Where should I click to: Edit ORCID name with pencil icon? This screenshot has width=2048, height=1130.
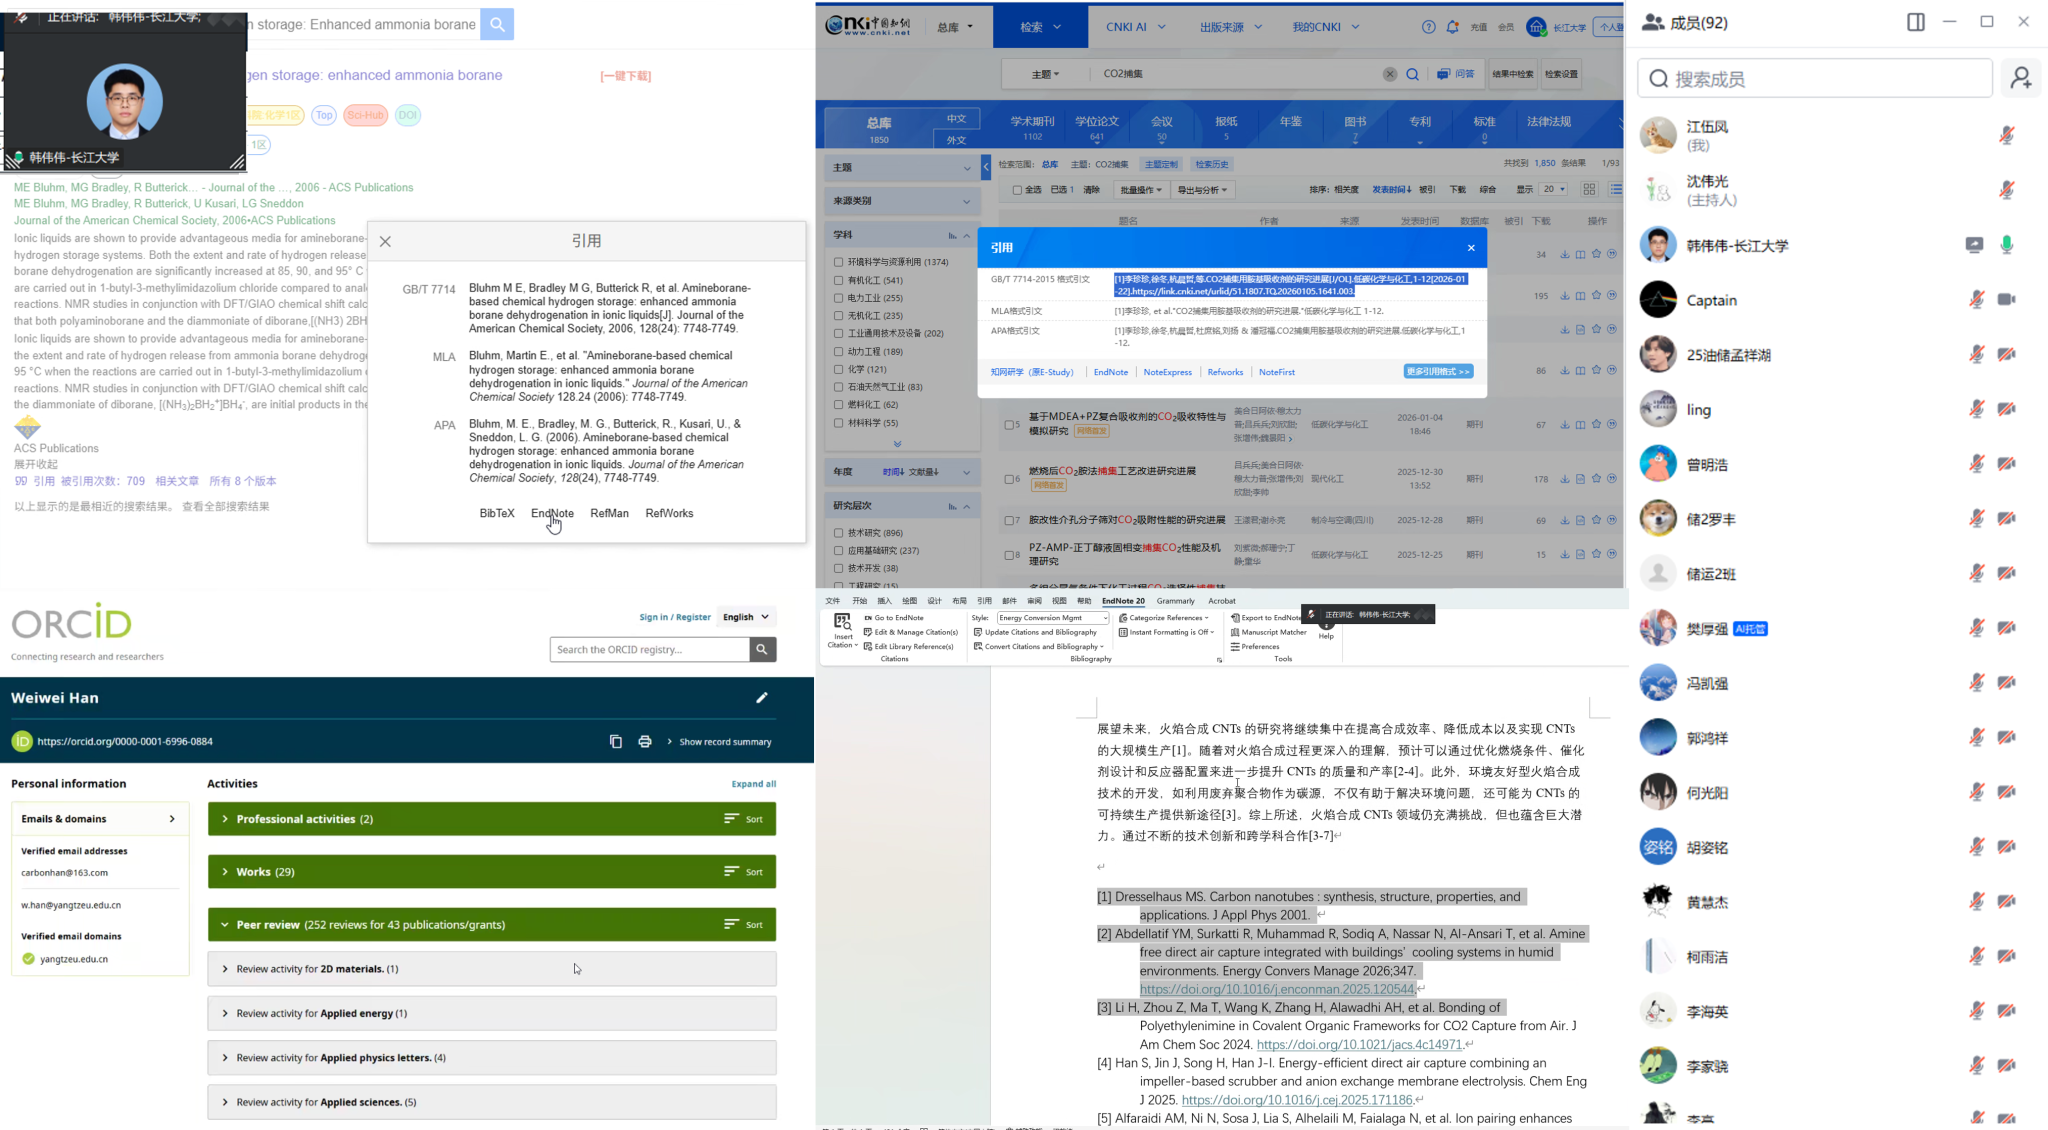click(x=762, y=698)
